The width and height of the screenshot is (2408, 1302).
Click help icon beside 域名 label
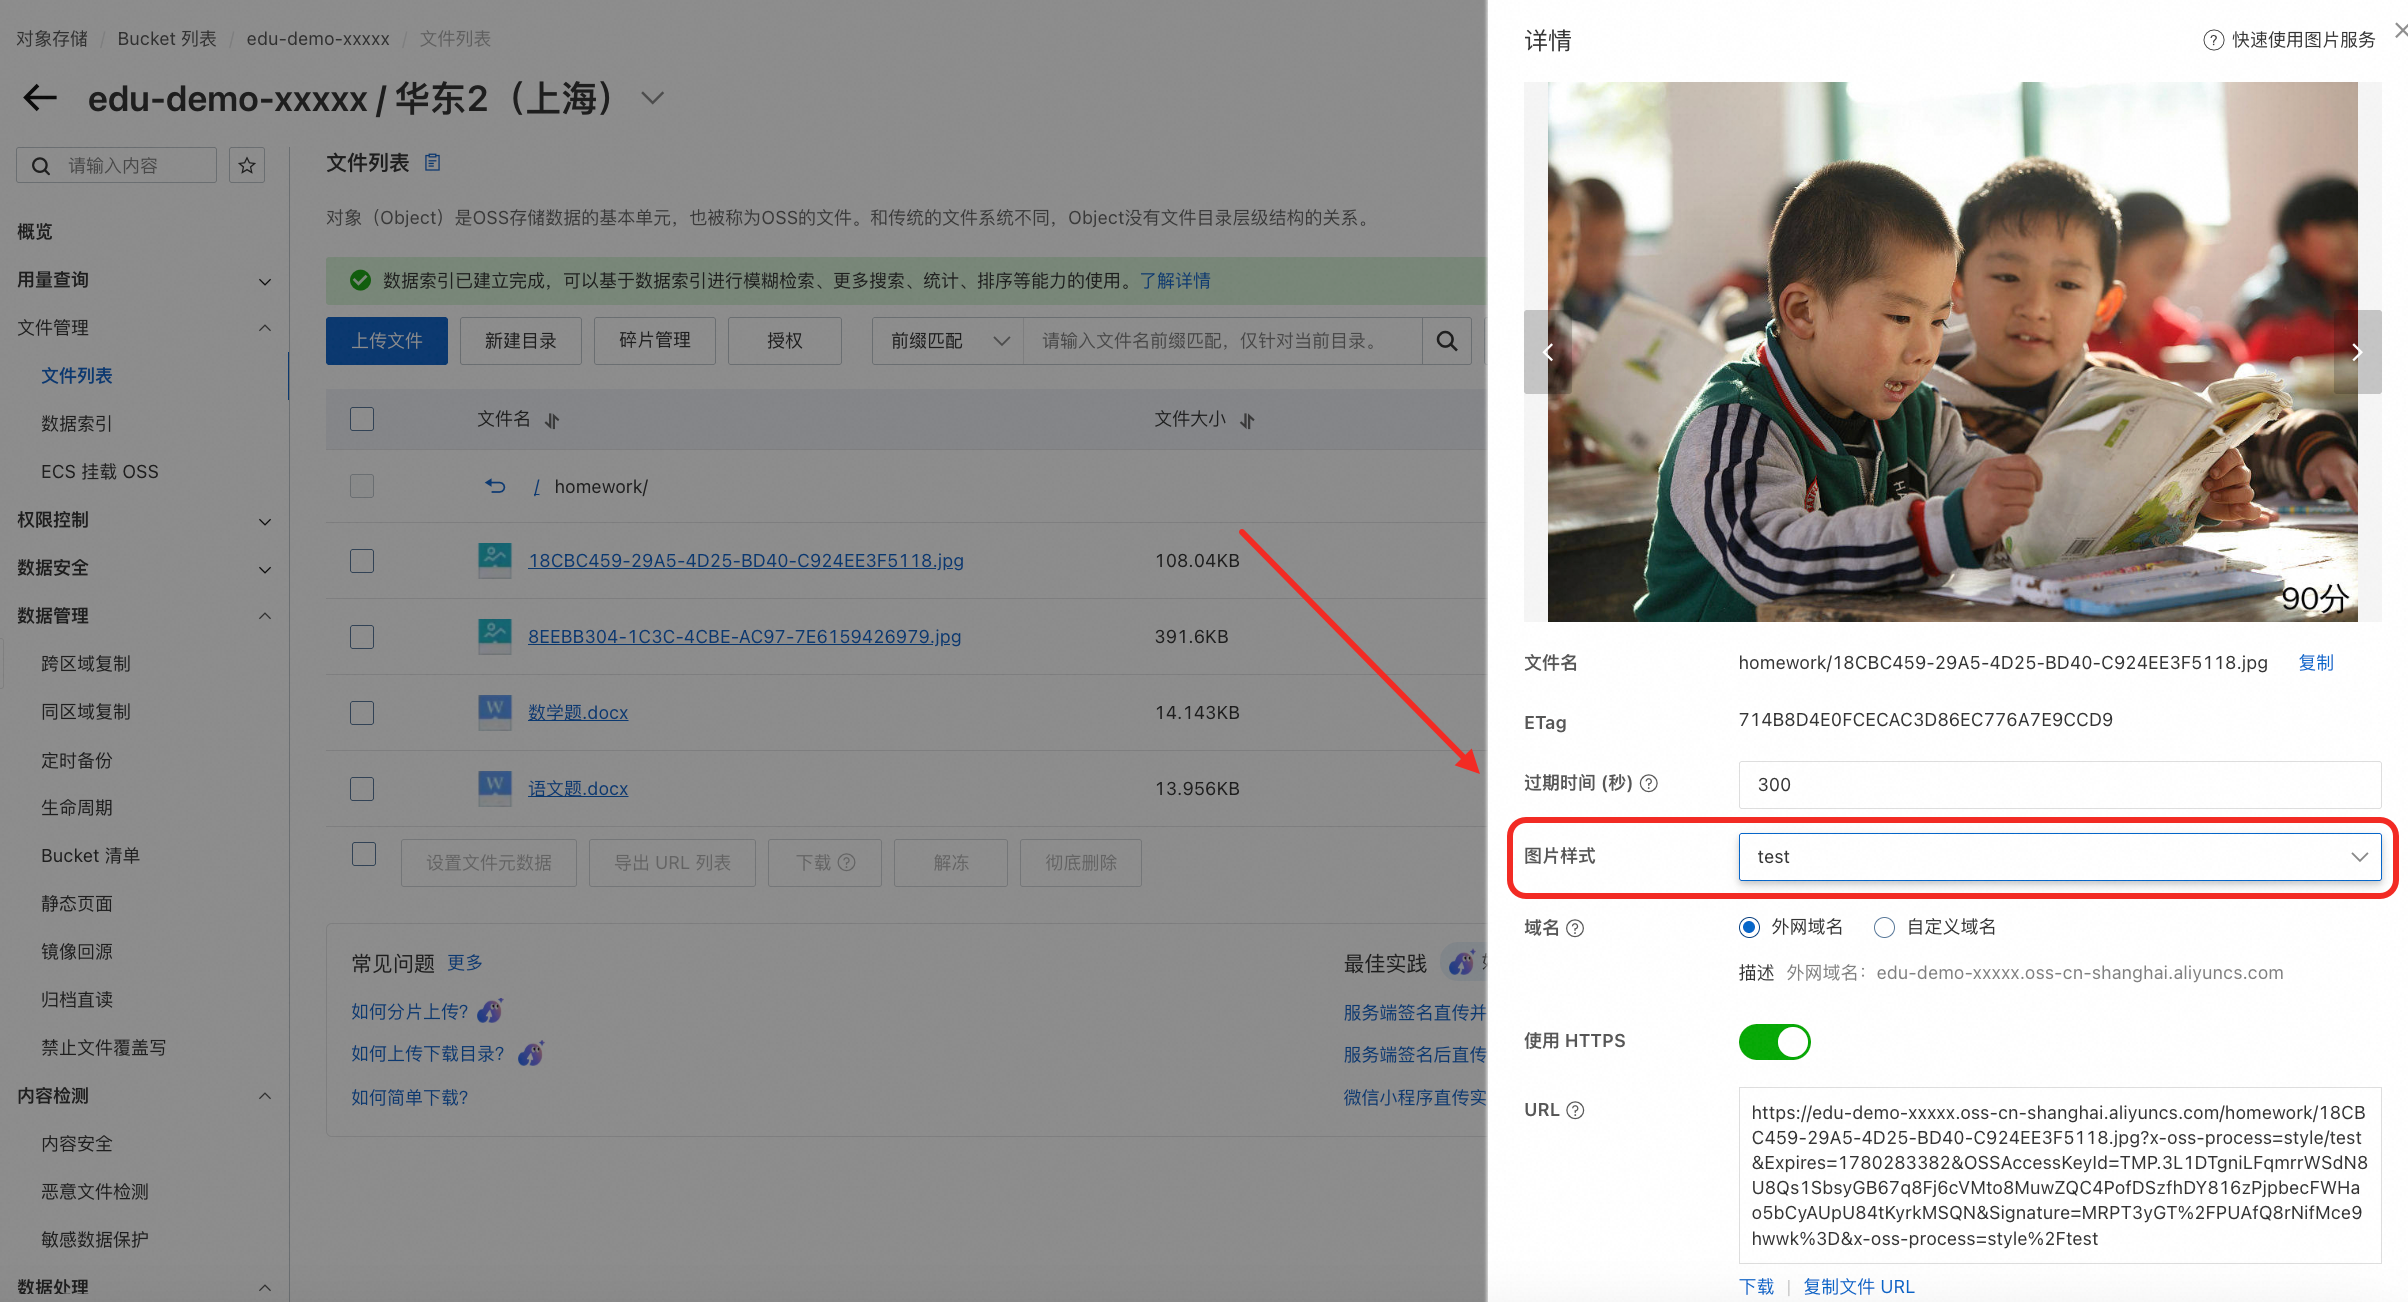click(x=1575, y=928)
